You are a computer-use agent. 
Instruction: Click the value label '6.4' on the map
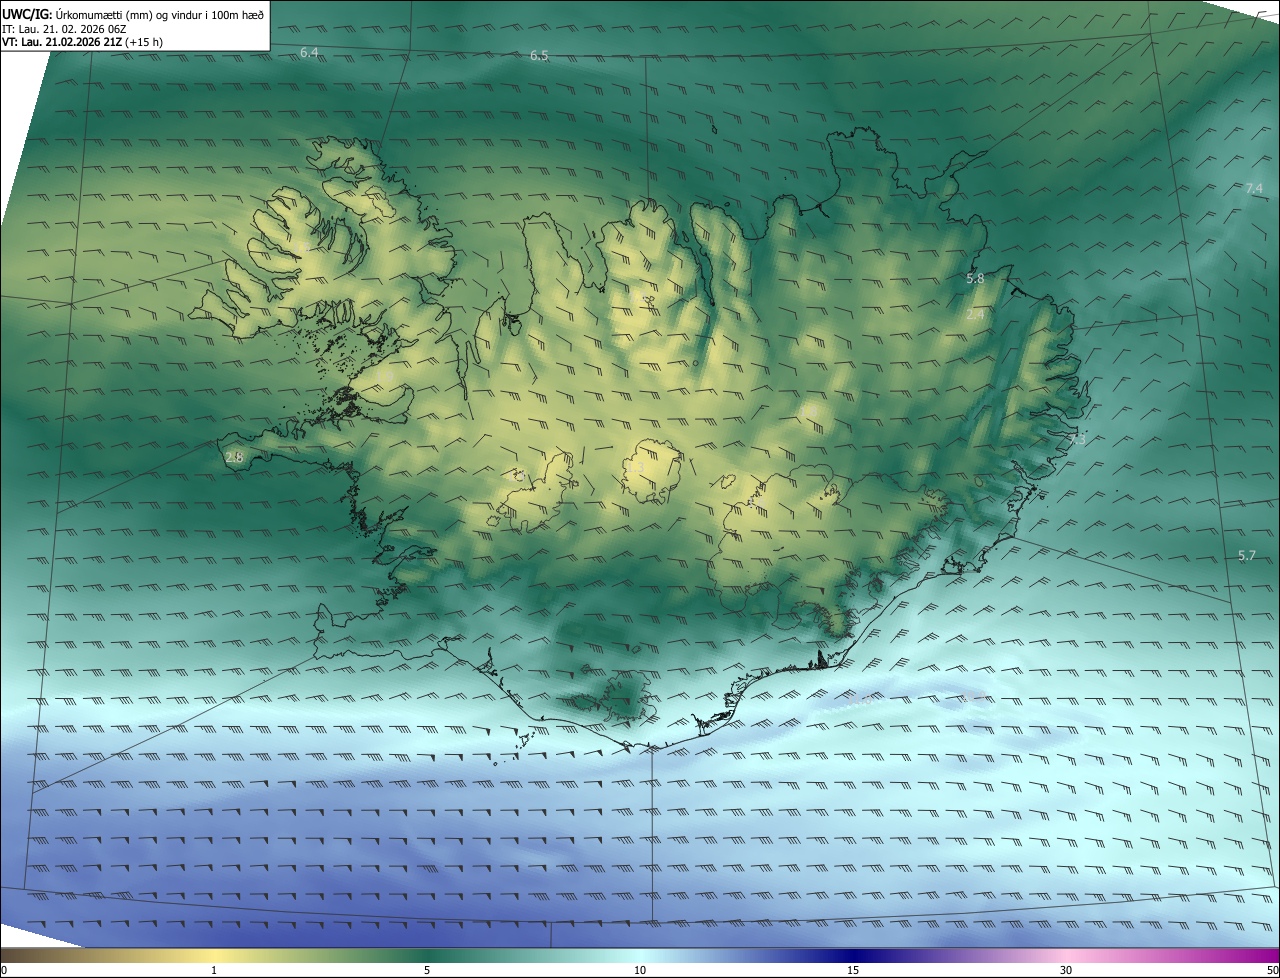(309, 52)
